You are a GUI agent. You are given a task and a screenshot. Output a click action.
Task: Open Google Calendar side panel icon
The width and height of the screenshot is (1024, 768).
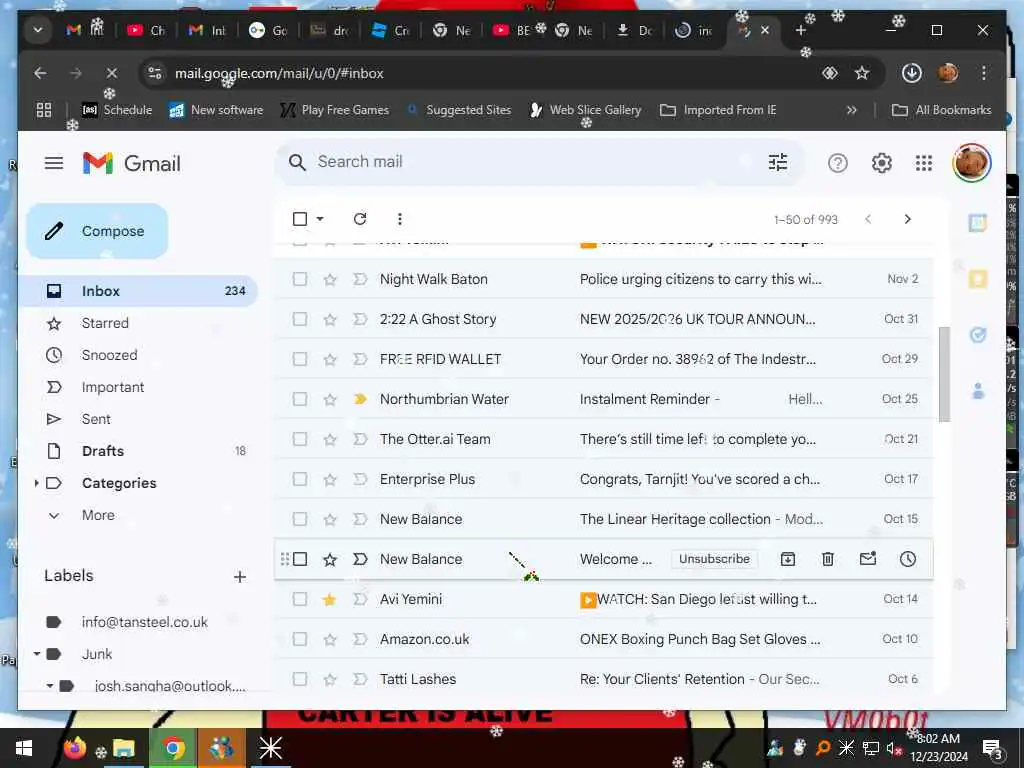(978, 223)
